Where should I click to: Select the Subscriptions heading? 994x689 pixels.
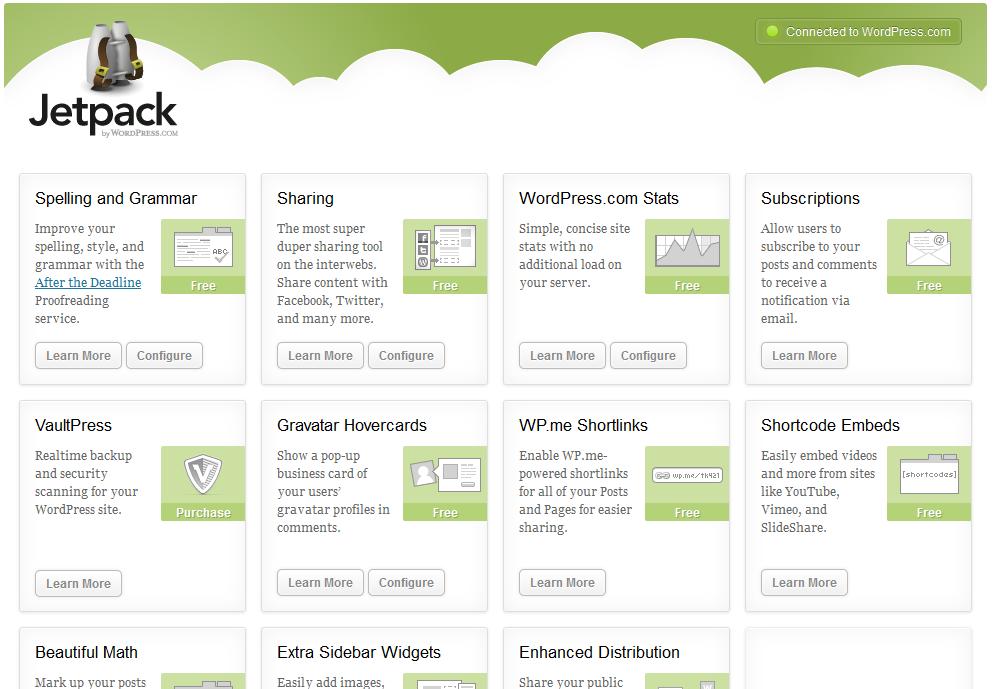coord(810,198)
